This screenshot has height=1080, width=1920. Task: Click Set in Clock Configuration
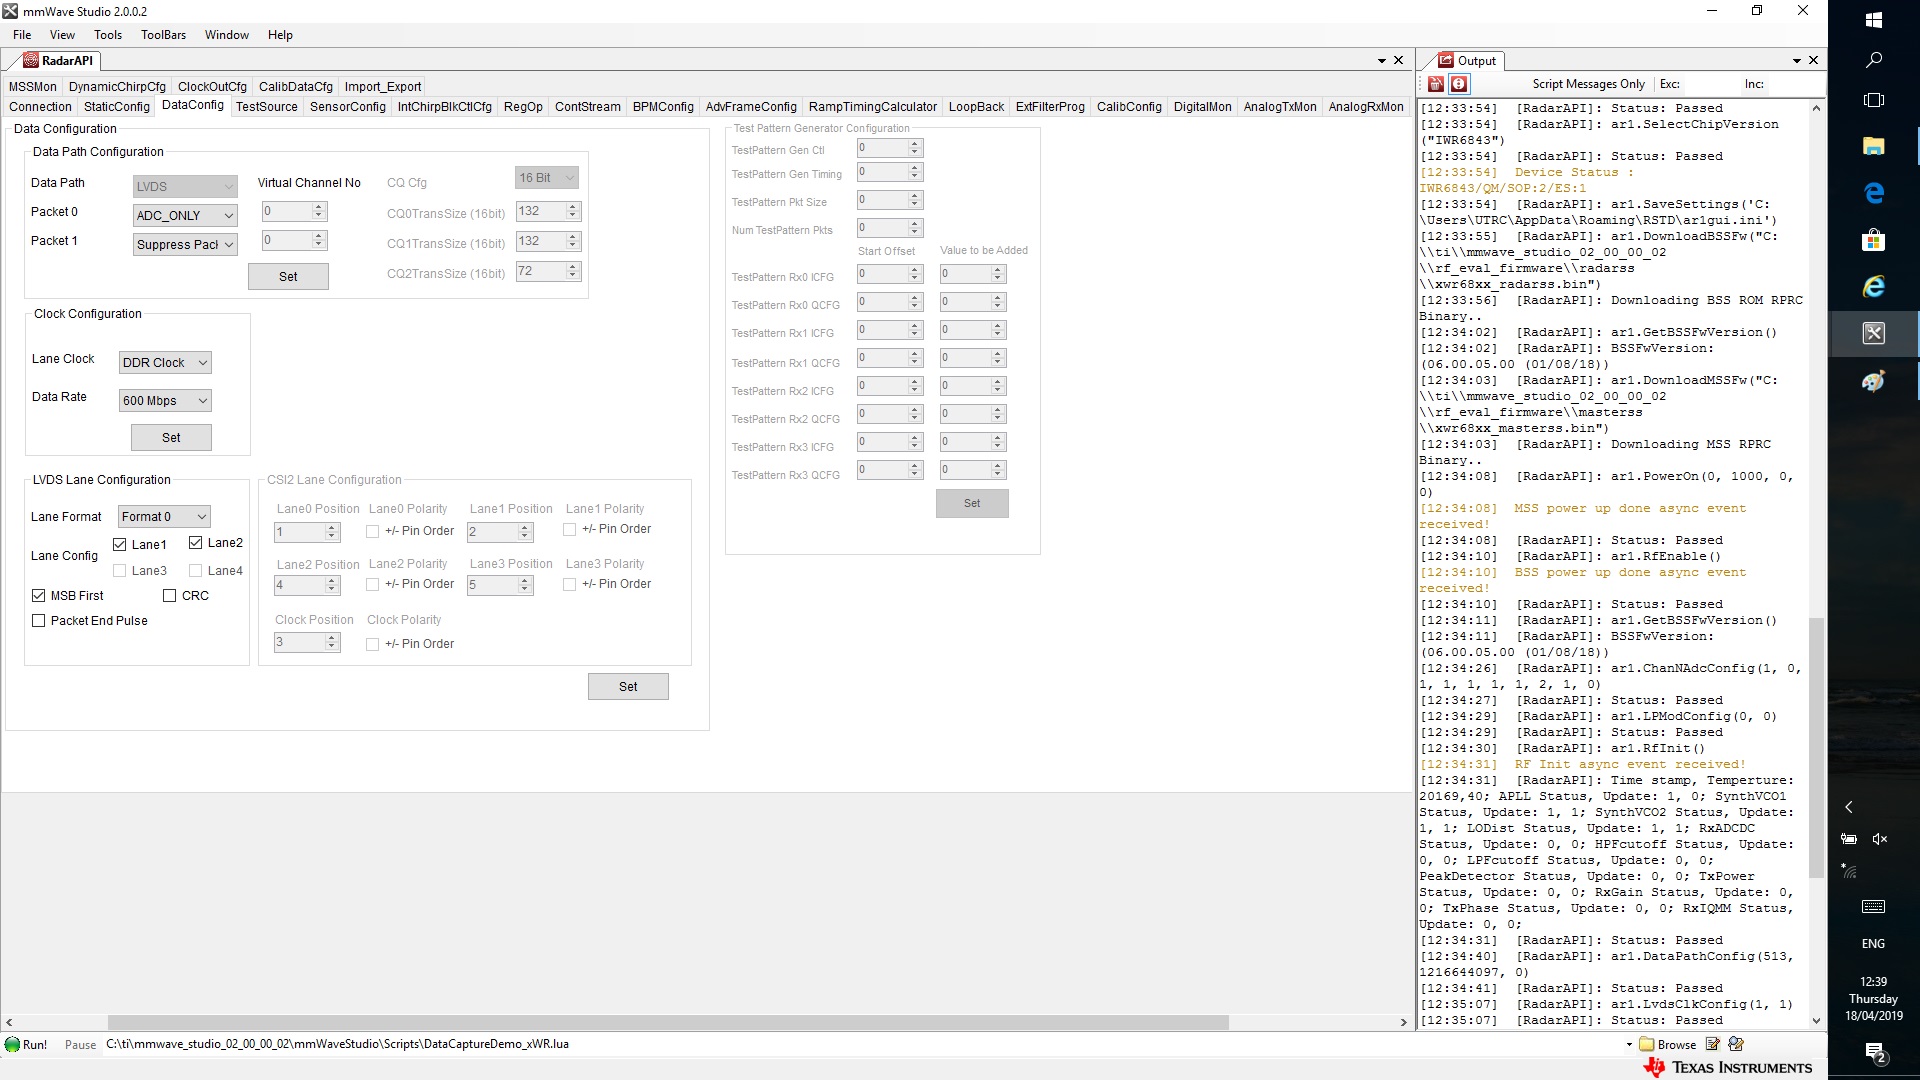click(171, 438)
